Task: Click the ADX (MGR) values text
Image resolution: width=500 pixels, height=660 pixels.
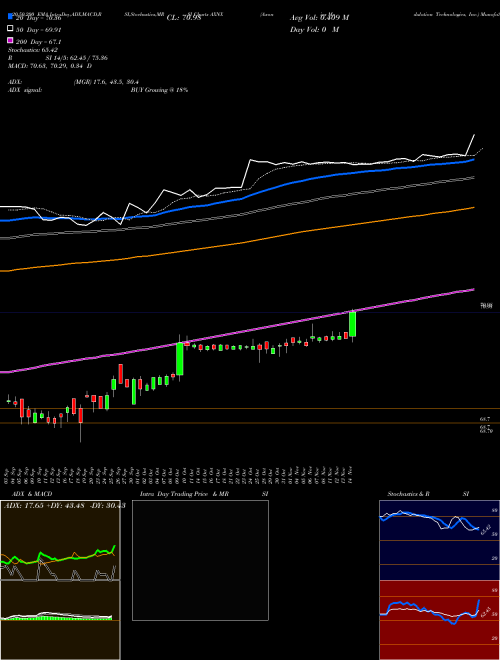Action: [x=106, y=82]
